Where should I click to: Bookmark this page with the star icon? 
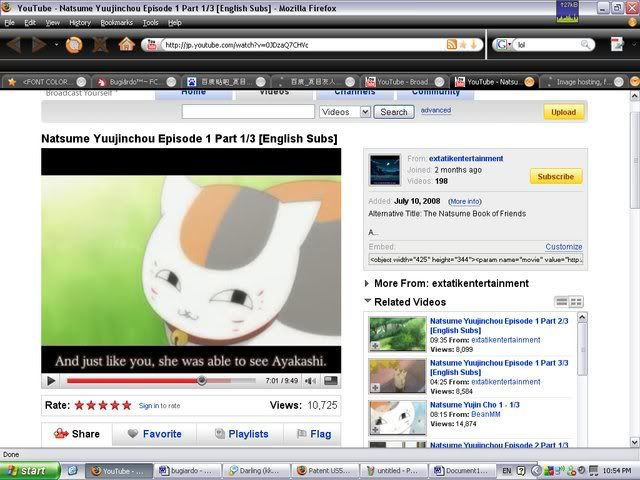(x=463, y=44)
